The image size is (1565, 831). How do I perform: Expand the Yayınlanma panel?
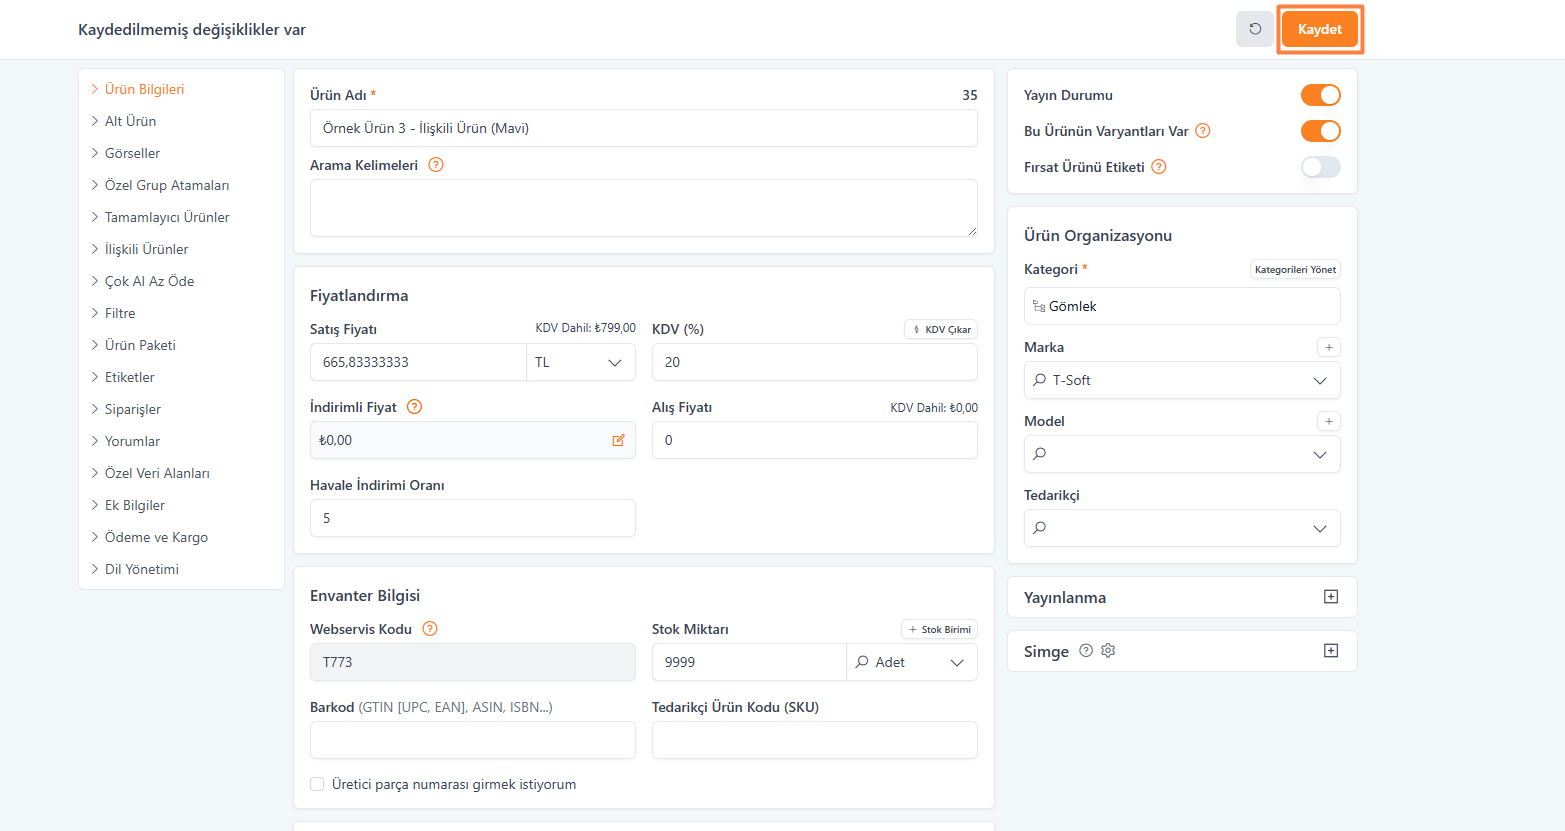1330,597
